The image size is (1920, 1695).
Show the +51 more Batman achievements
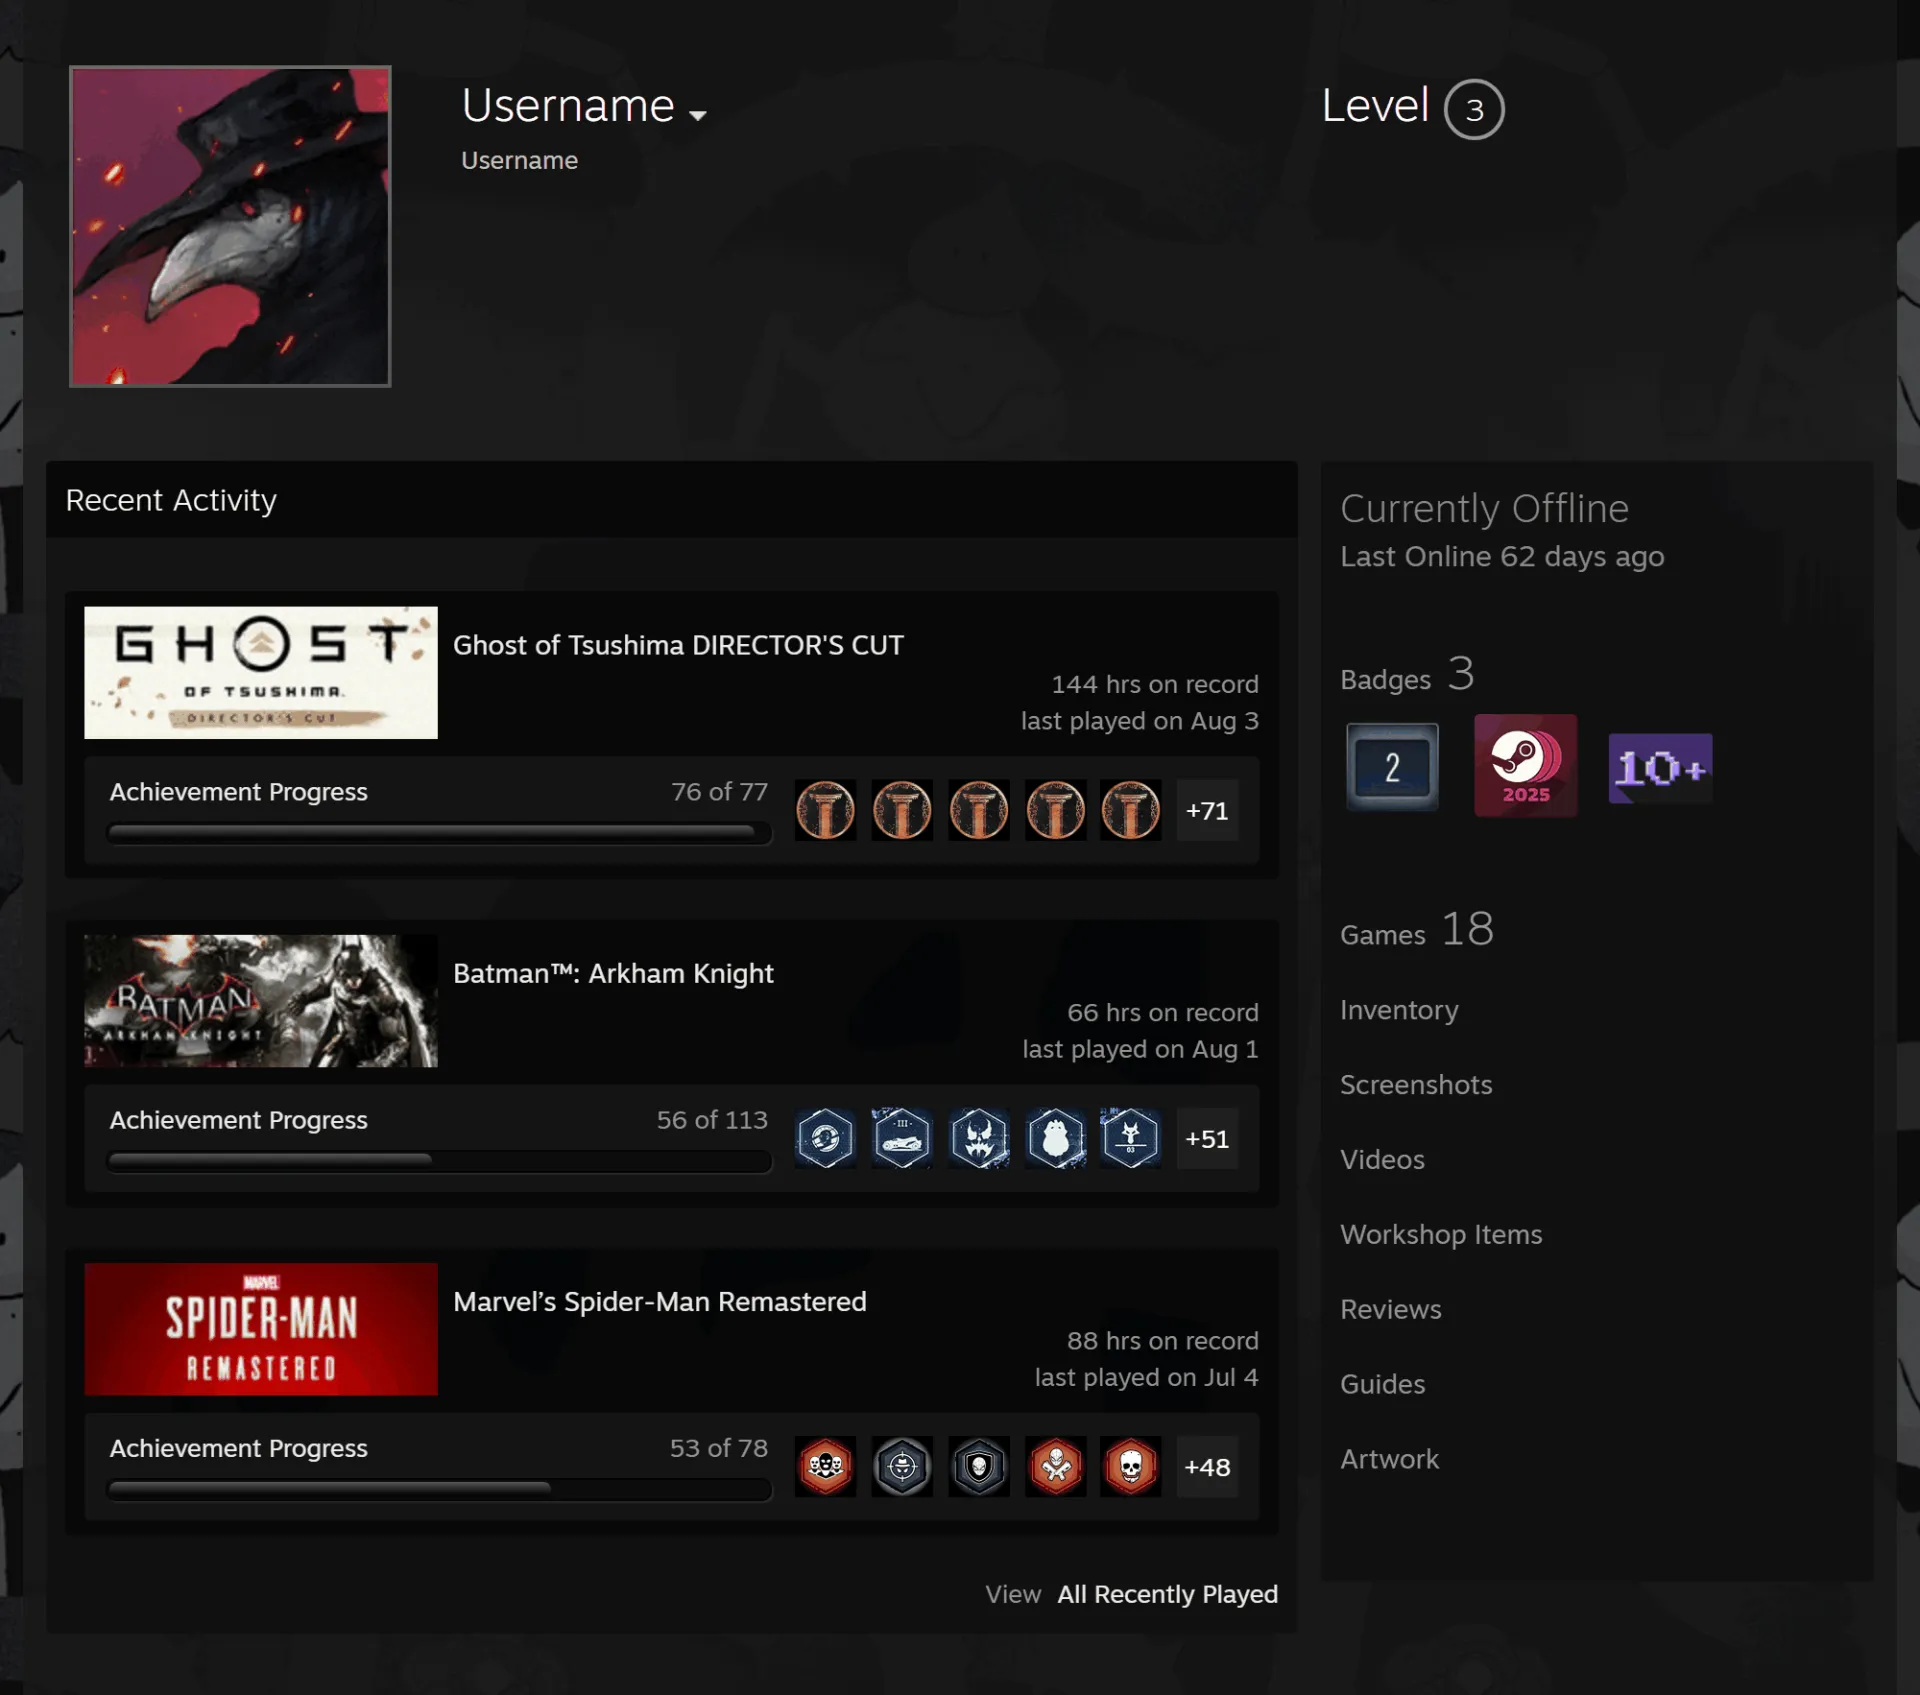pyautogui.click(x=1207, y=1138)
